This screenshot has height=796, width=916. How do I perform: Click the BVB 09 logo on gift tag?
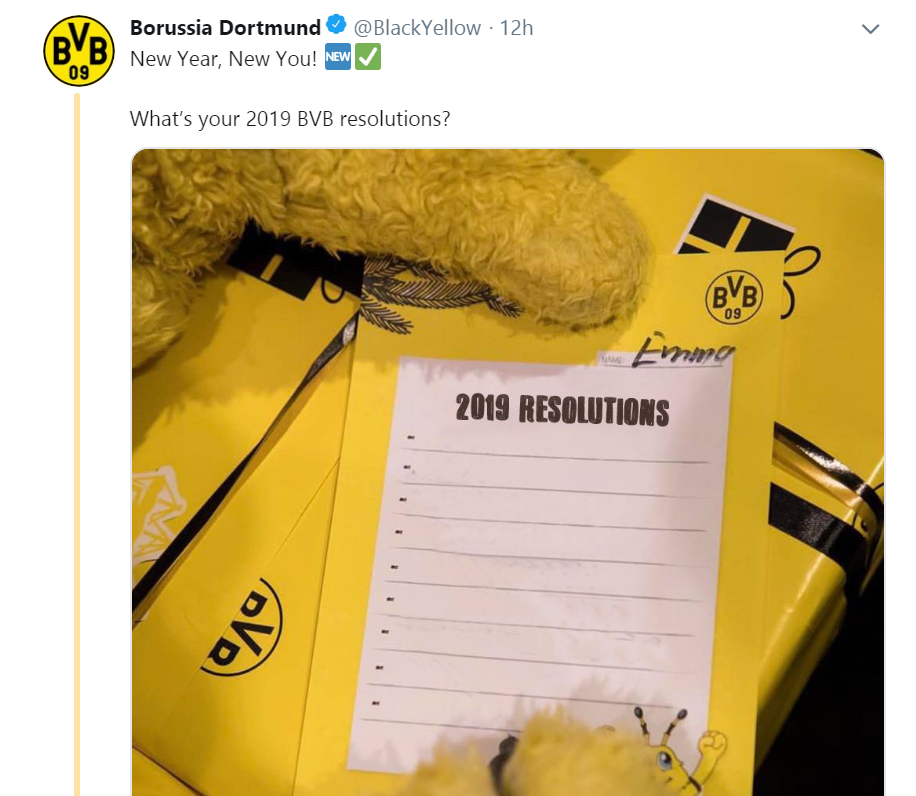tap(734, 298)
